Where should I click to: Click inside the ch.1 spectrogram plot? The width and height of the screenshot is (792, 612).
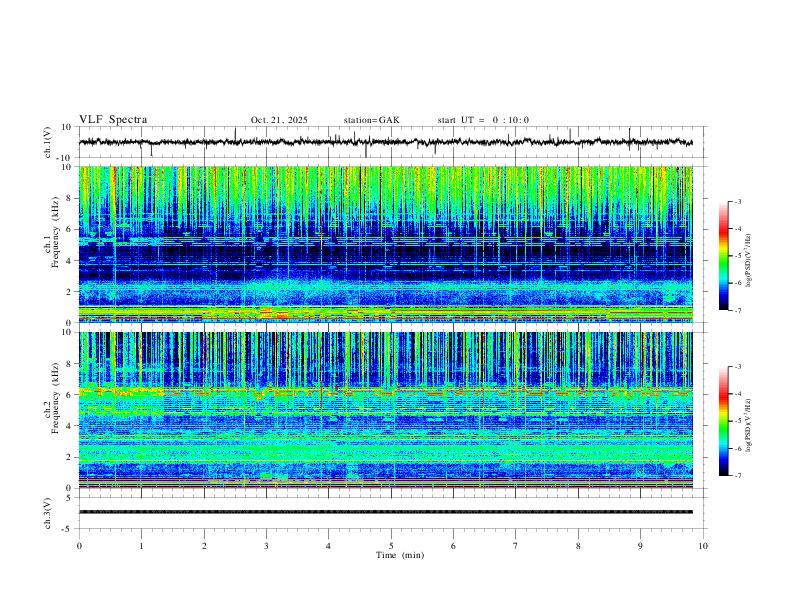390,245
